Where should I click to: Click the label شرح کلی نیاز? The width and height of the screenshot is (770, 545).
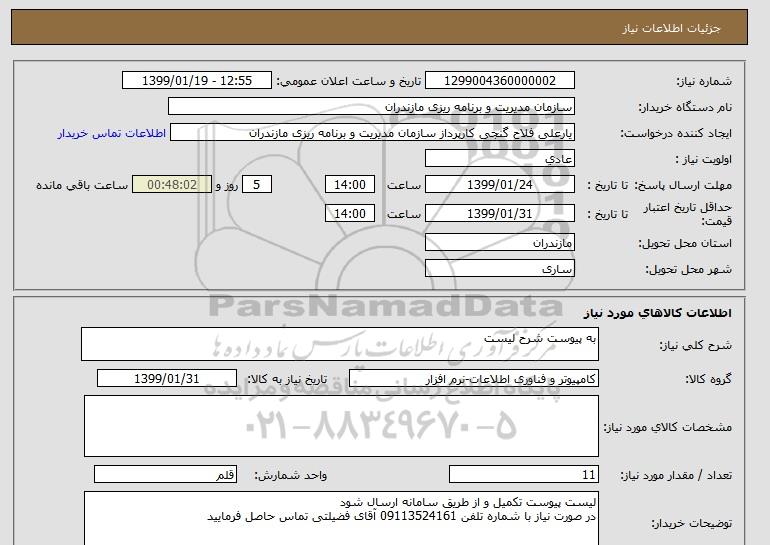(x=695, y=346)
